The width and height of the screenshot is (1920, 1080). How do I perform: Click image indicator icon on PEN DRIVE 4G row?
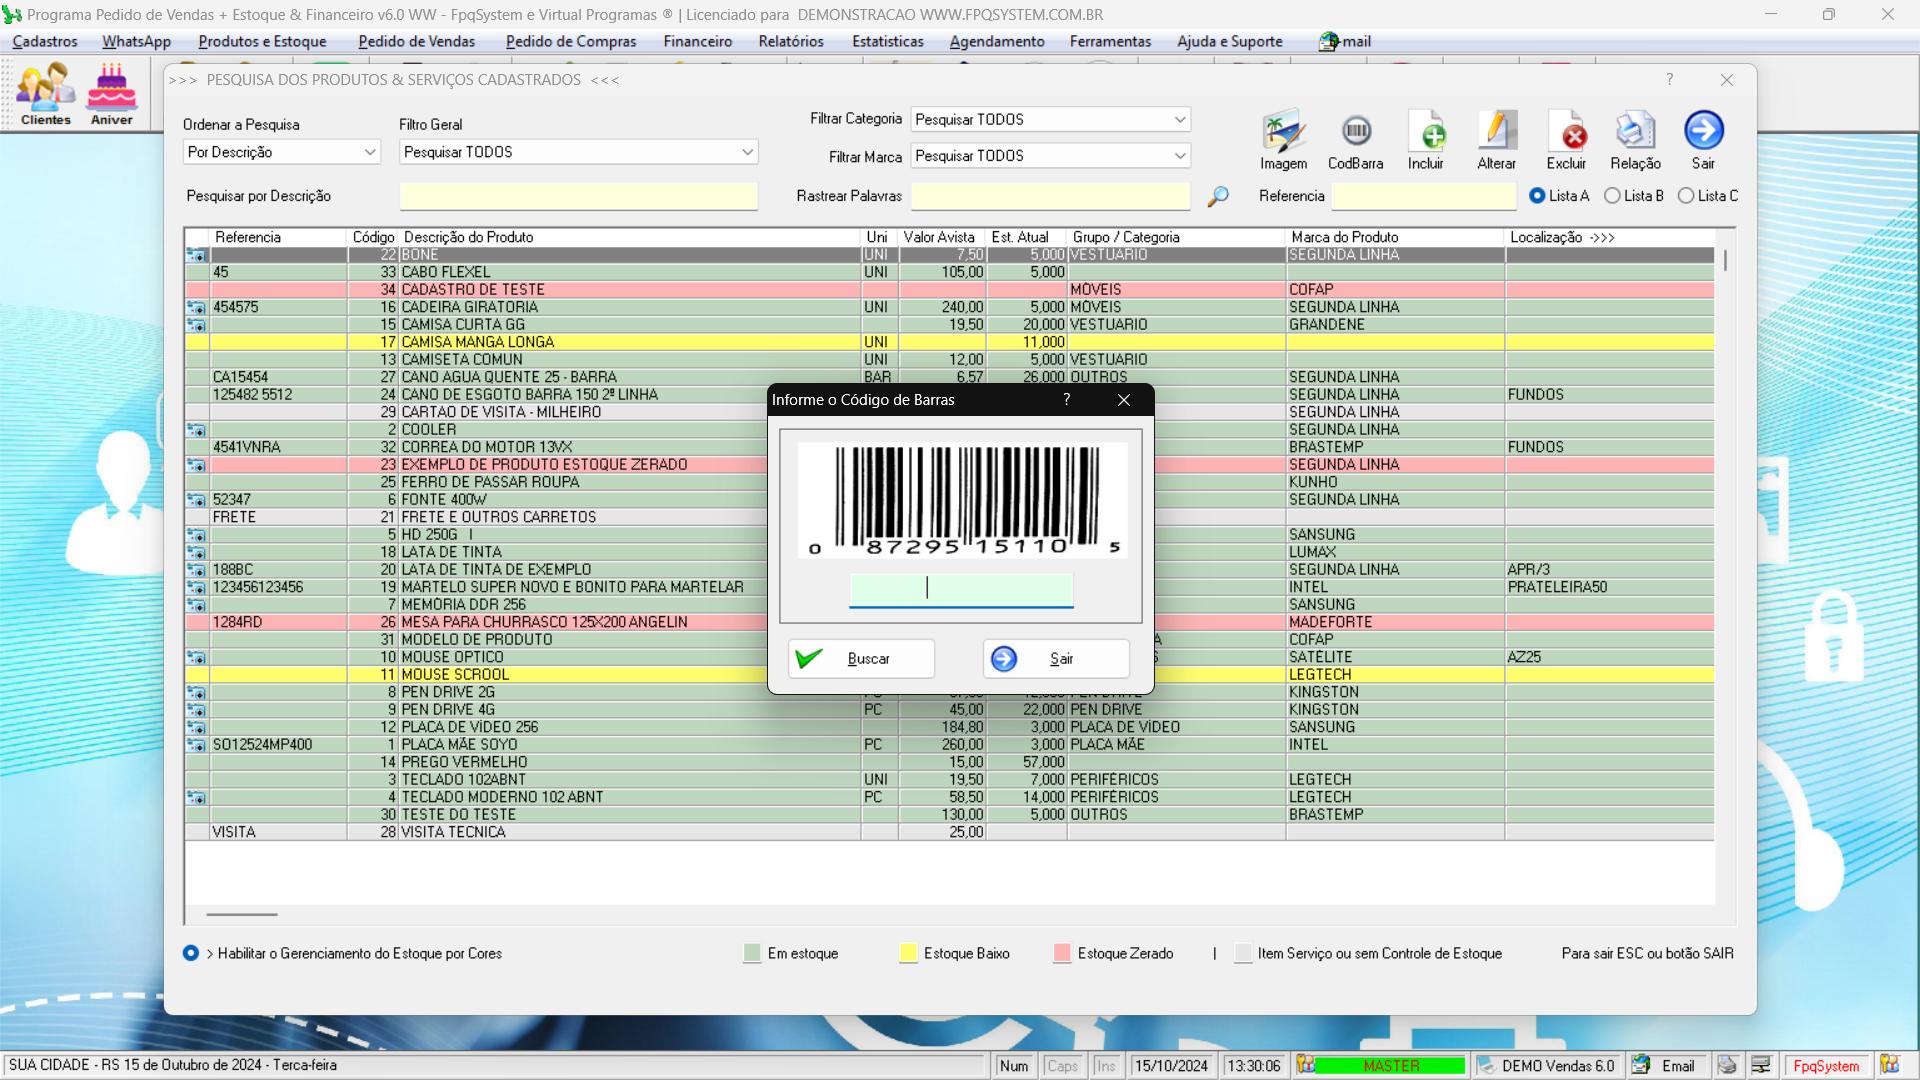(196, 710)
